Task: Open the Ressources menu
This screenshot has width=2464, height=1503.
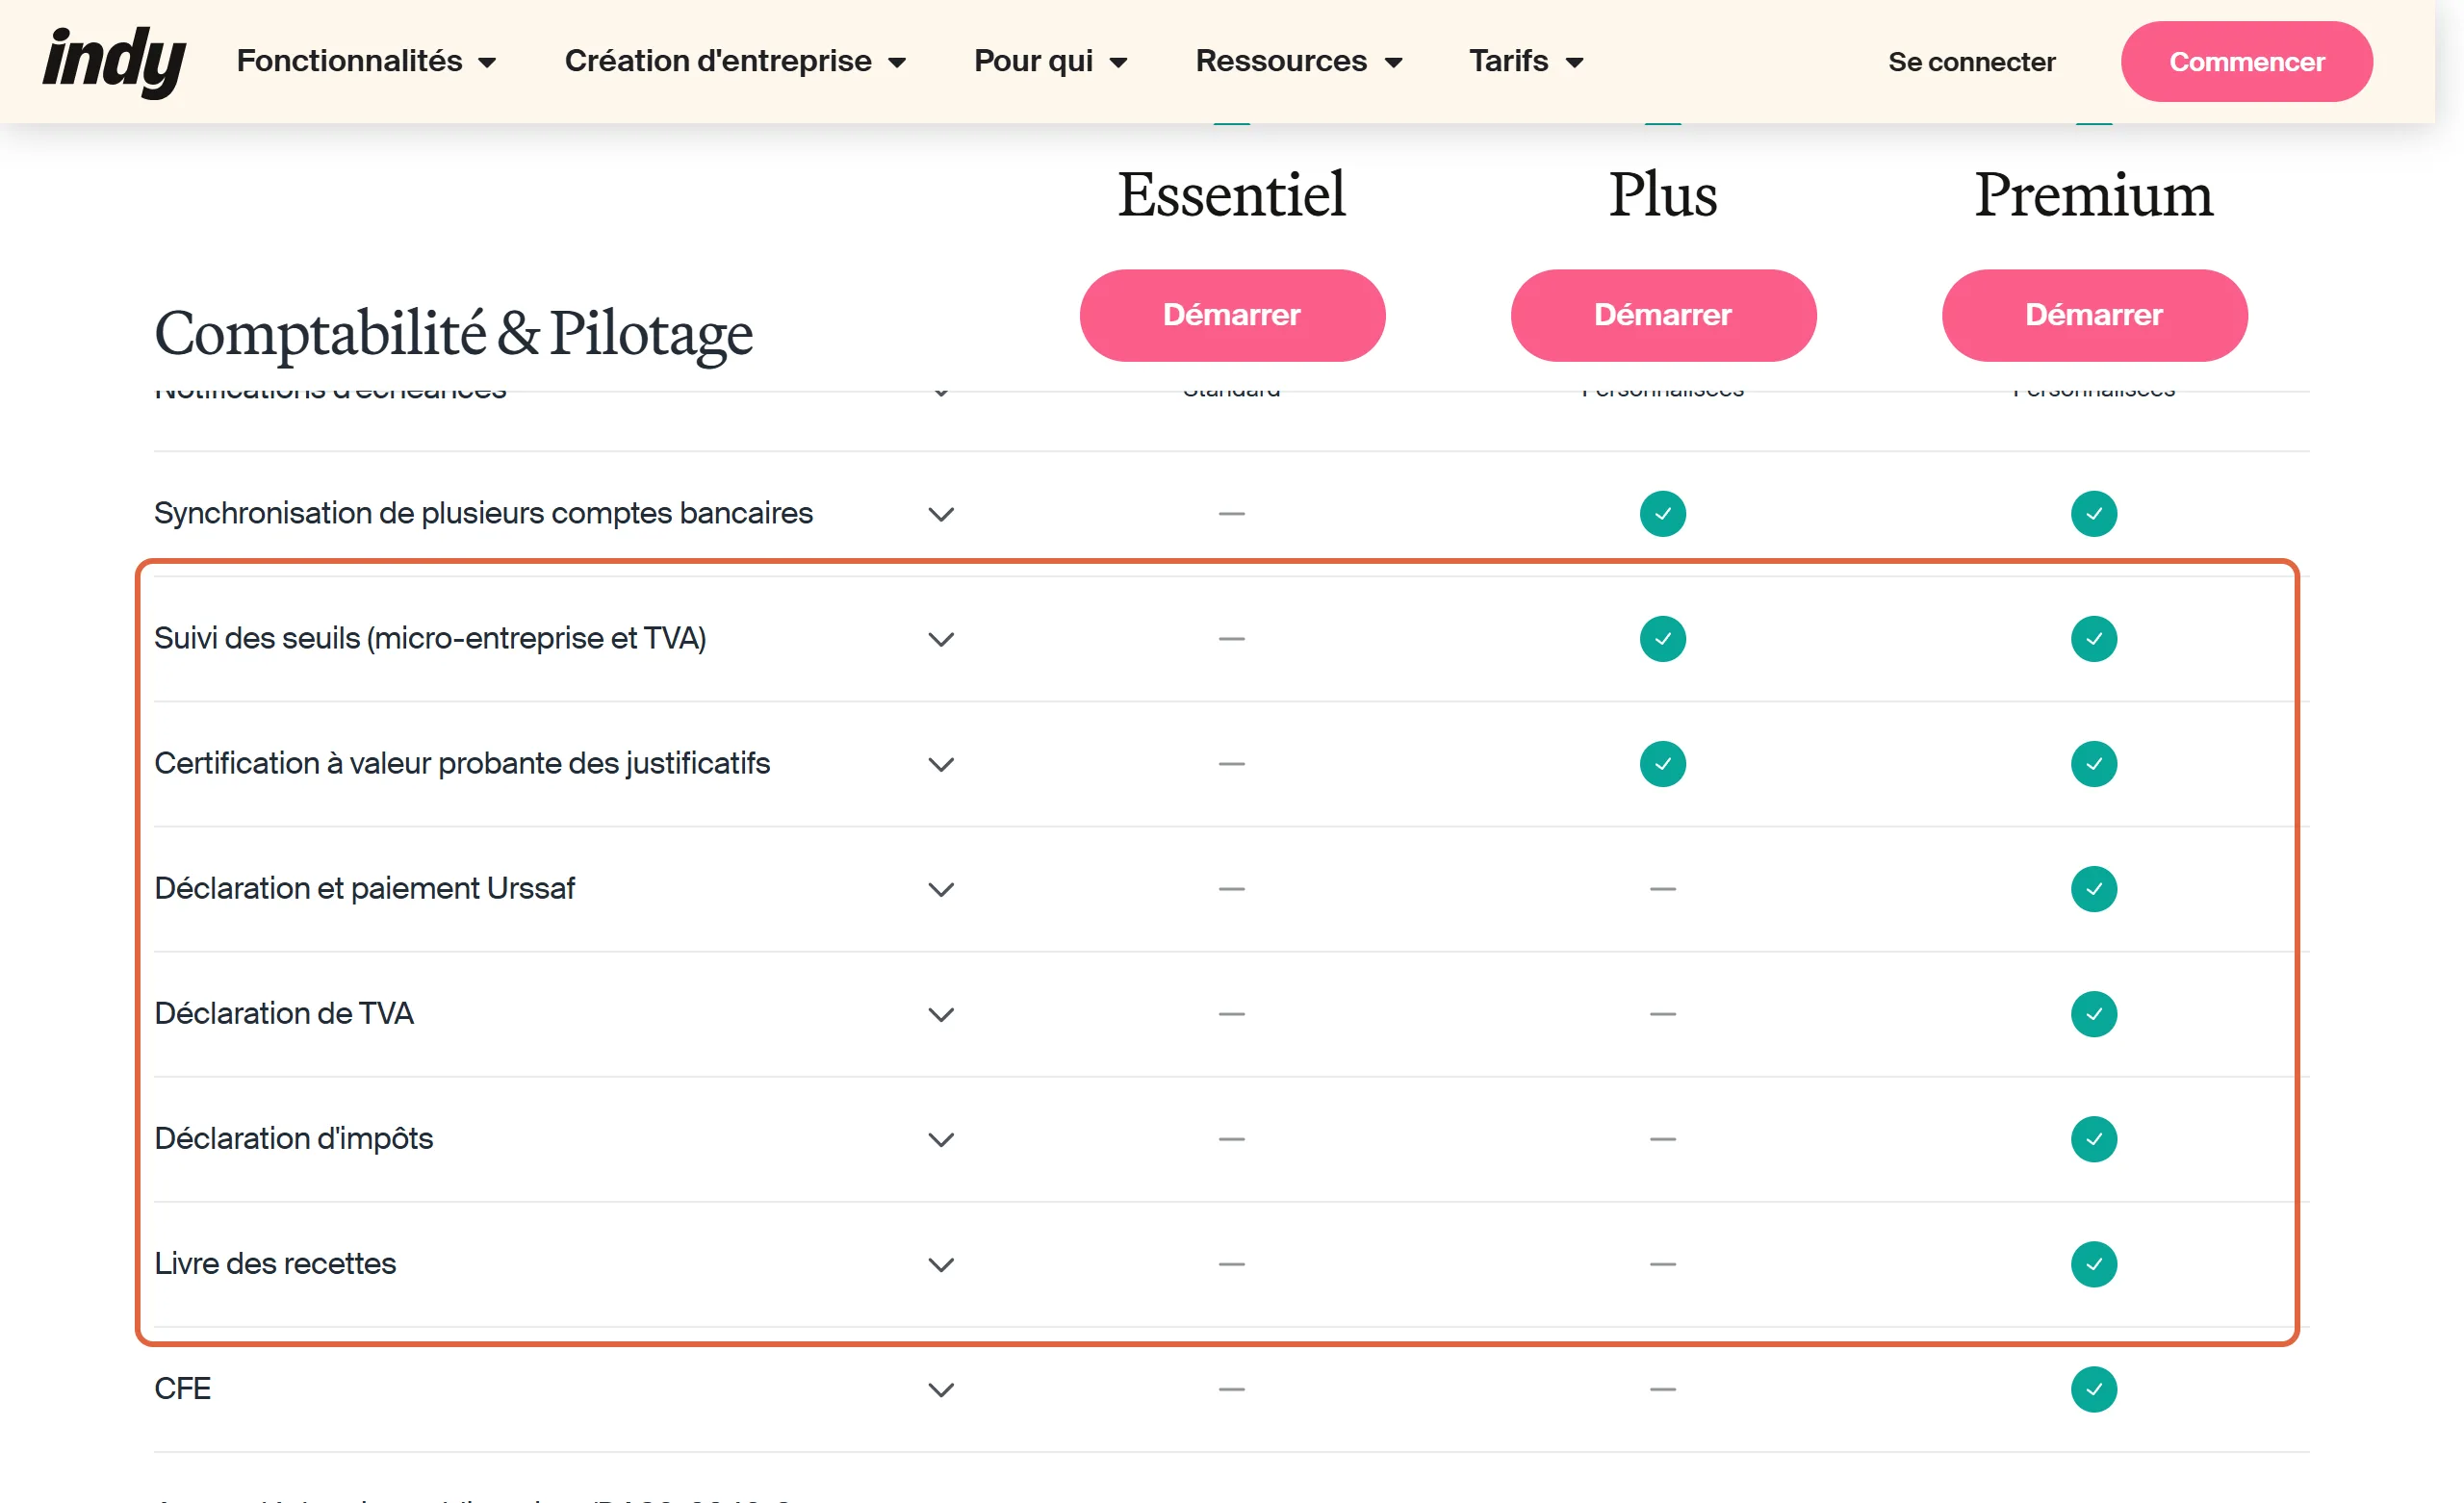Action: (1299, 61)
